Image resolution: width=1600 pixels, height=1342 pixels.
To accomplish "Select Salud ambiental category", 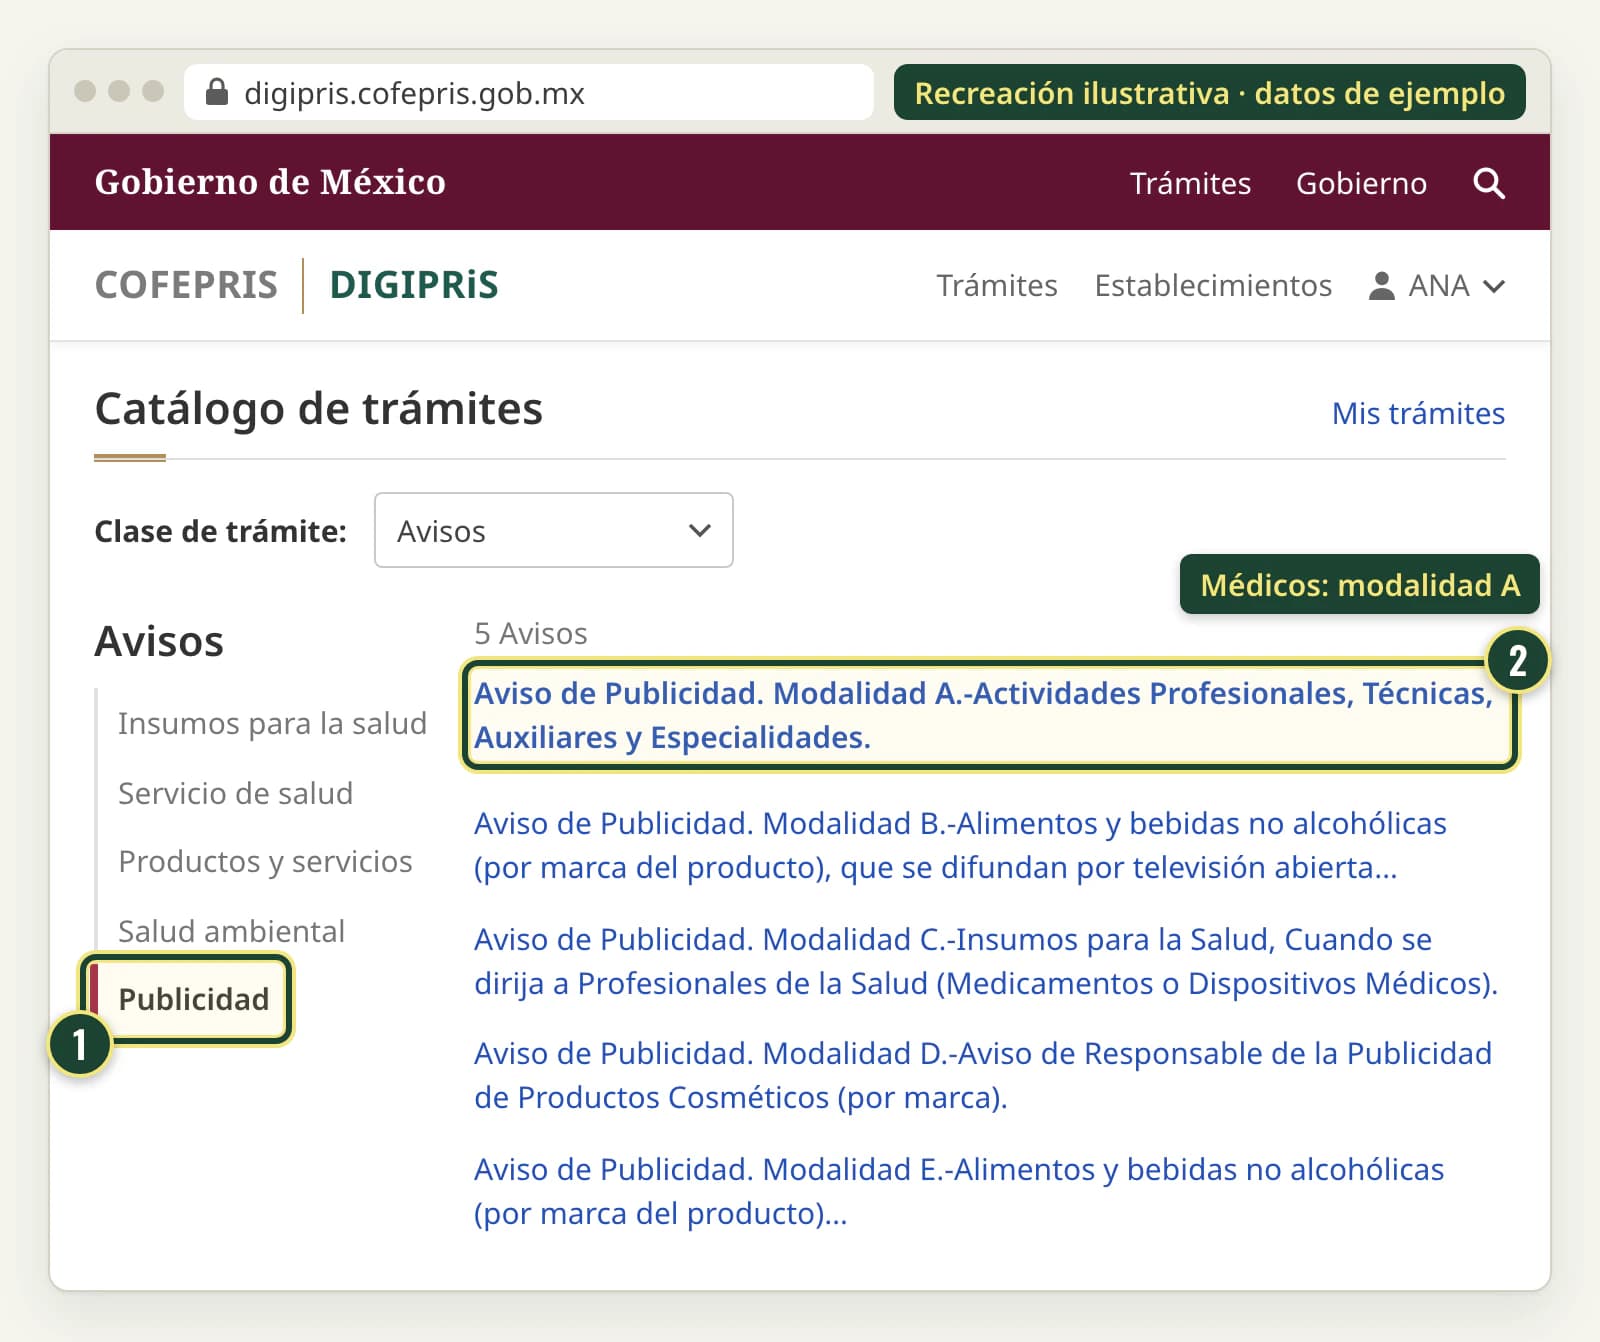I will (x=231, y=931).
